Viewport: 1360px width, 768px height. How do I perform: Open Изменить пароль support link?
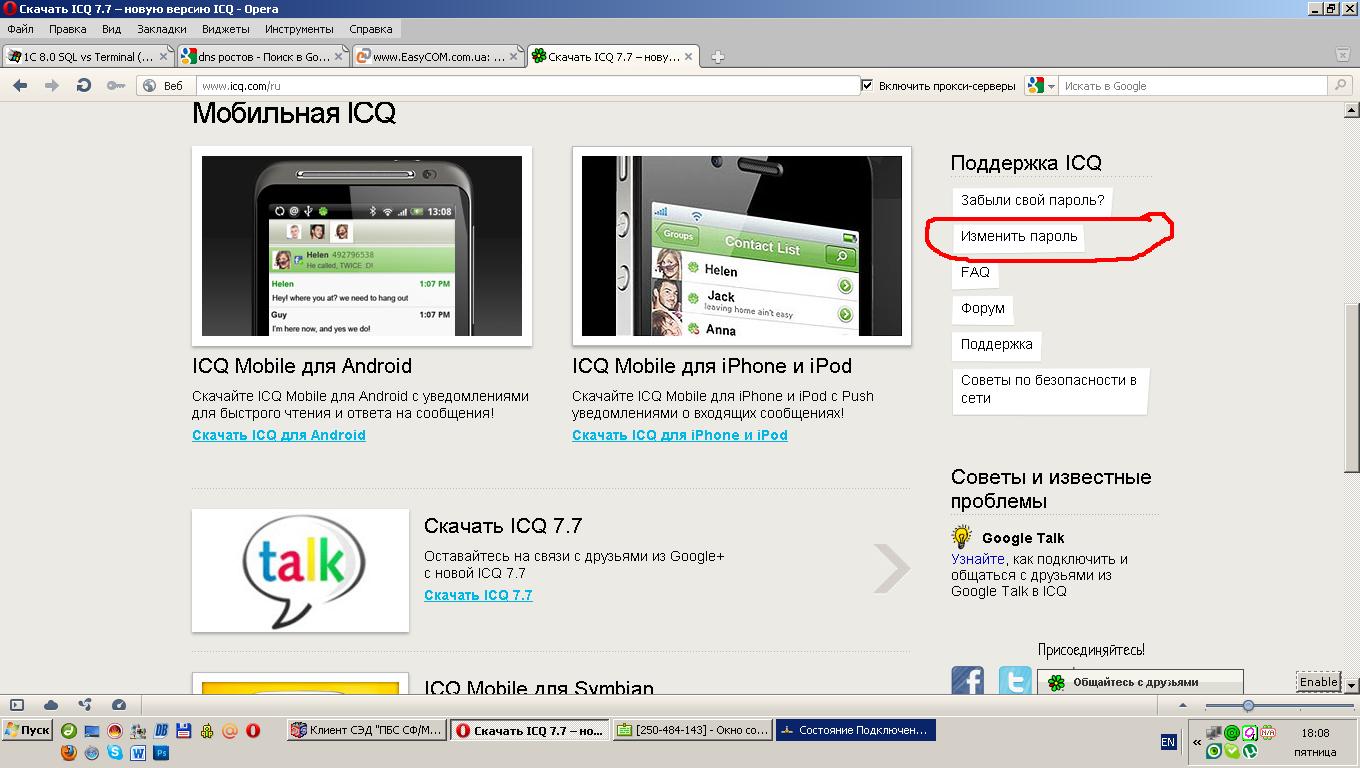tap(1019, 236)
